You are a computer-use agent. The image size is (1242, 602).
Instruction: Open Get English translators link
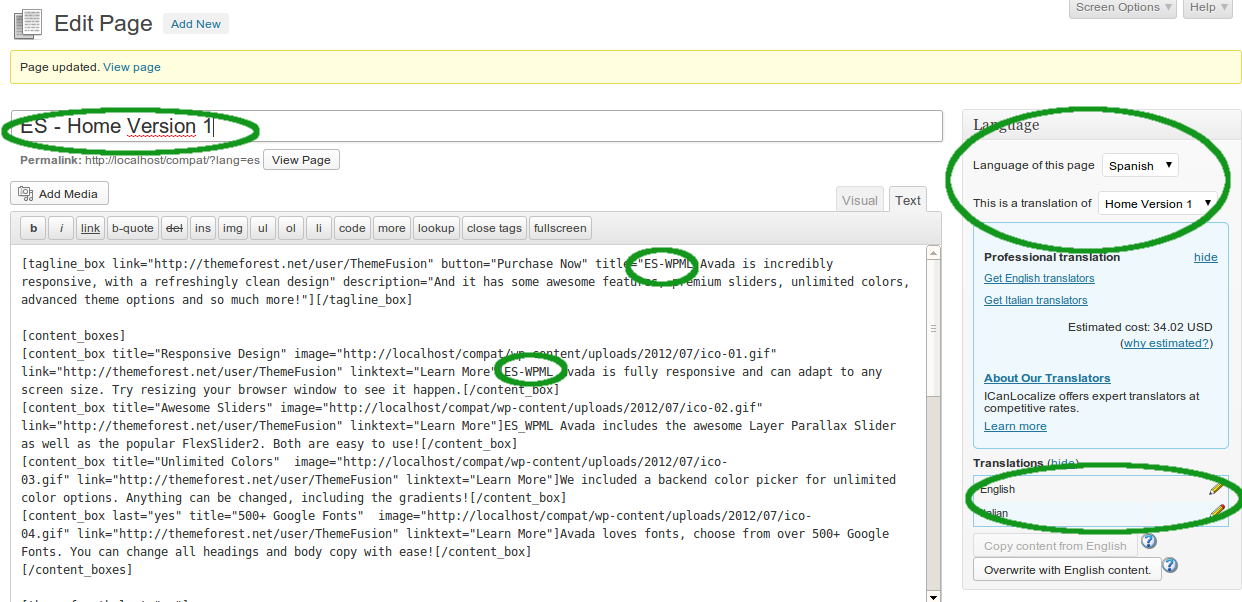click(1039, 278)
